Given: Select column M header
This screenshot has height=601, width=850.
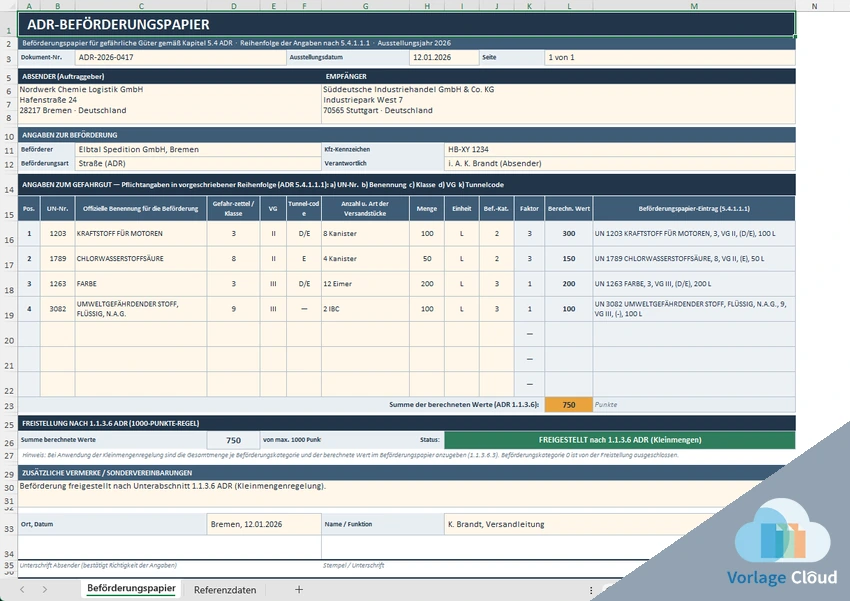Looking at the screenshot, I should [x=694, y=6].
